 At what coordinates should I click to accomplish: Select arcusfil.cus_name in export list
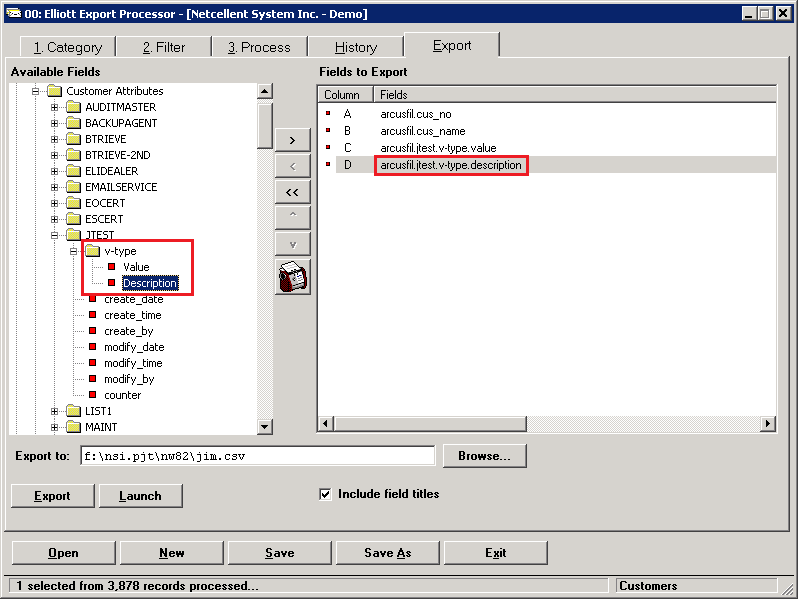(x=422, y=131)
